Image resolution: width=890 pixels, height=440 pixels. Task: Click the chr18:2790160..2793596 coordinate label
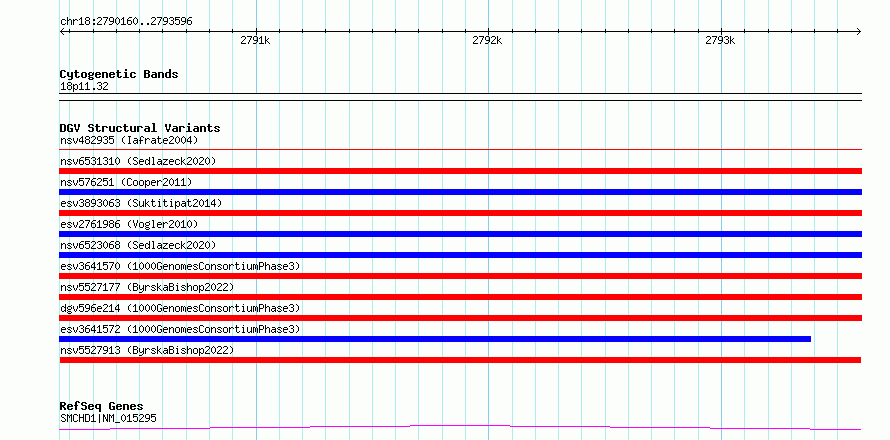pyautogui.click(x=126, y=22)
